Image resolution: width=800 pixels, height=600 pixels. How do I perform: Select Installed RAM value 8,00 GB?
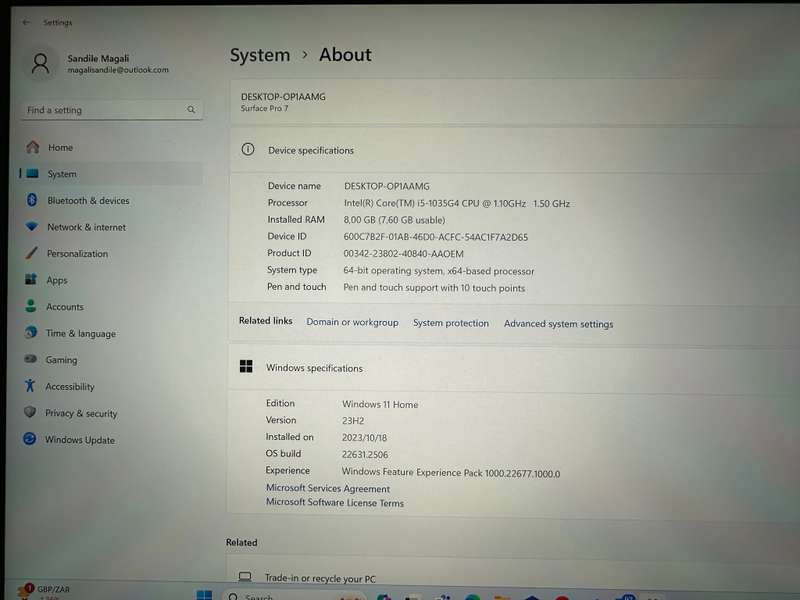[x=394, y=220]
